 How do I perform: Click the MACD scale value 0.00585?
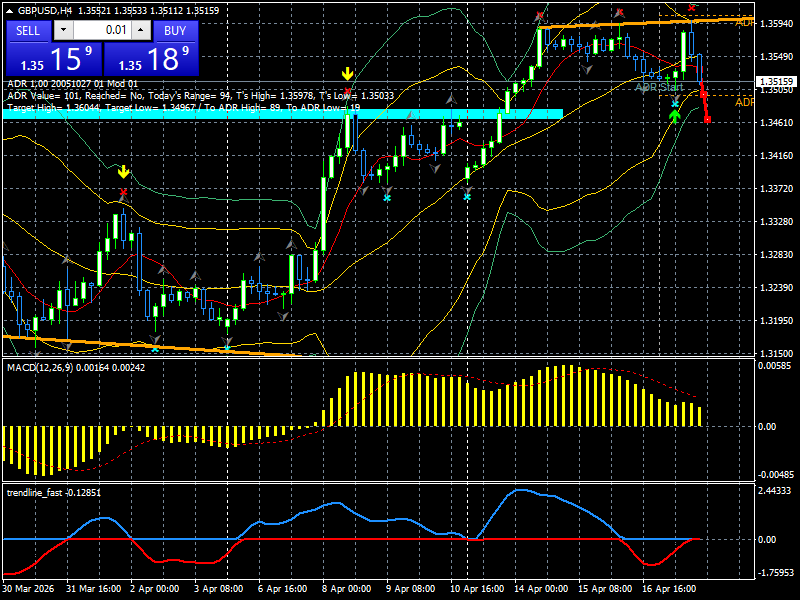[774, 366]
